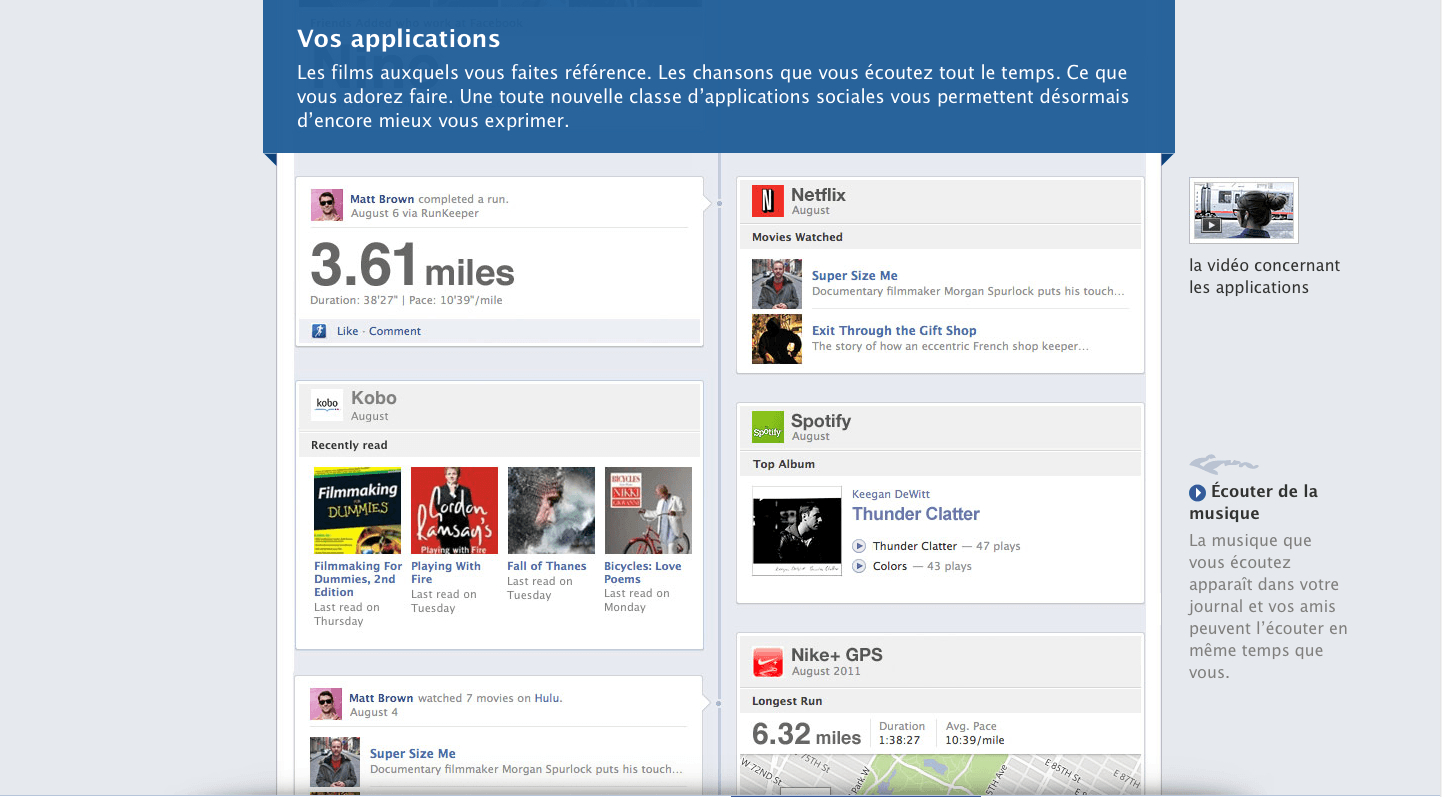The image size is (1442, 797).
Task: Click the Exit Through the Gift Shop thumbnail
Action: (777, 339)
